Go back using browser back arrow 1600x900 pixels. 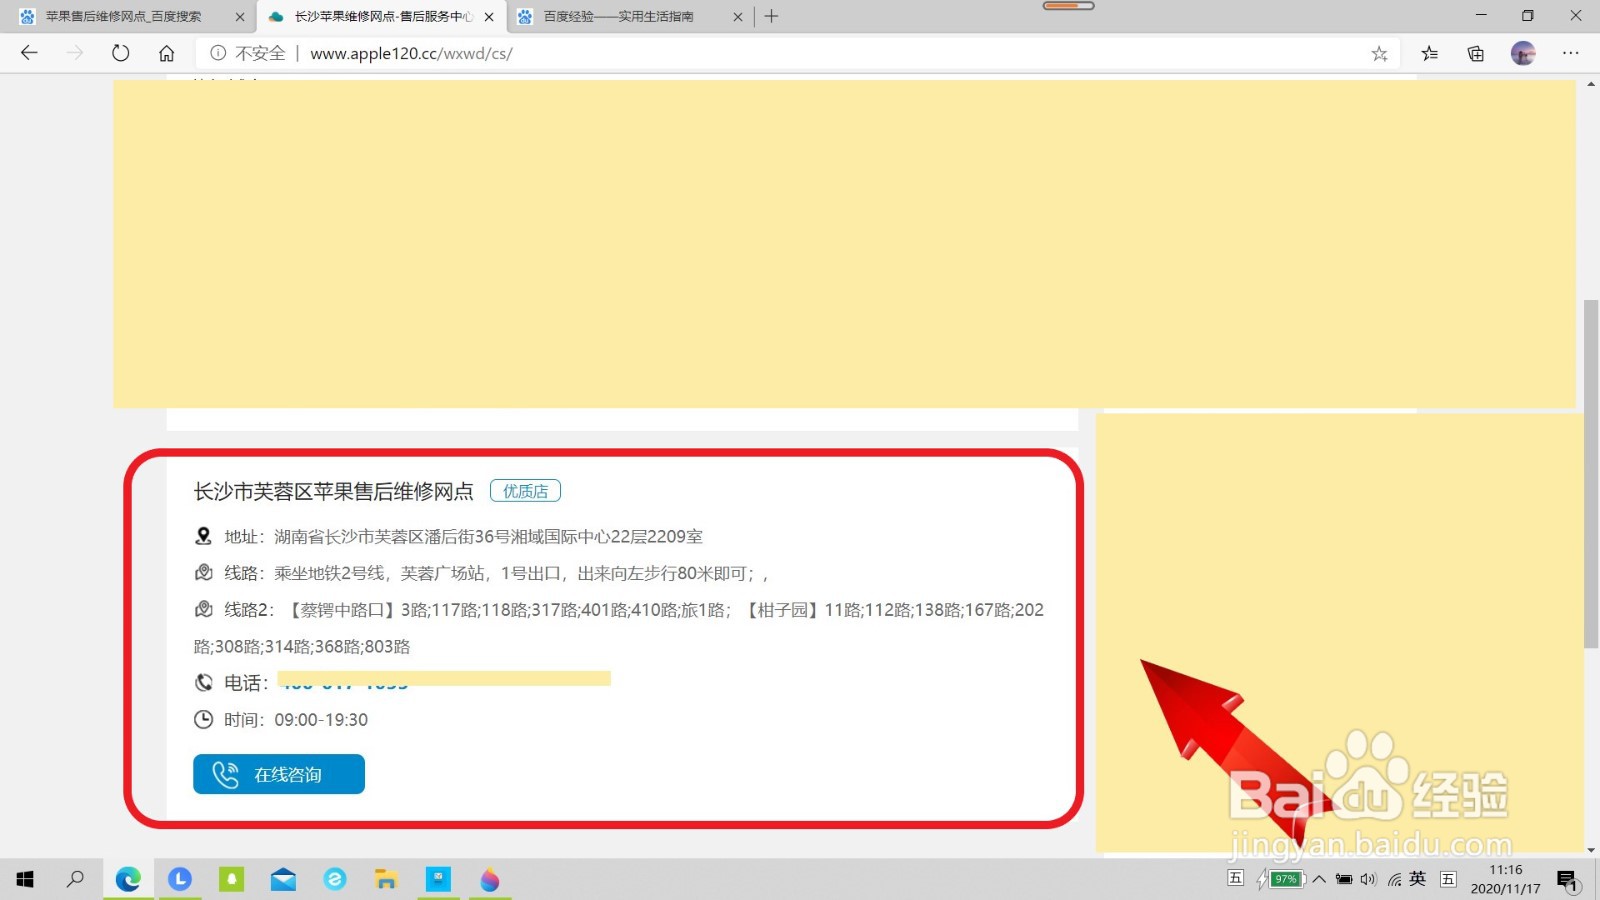point(29,53)
